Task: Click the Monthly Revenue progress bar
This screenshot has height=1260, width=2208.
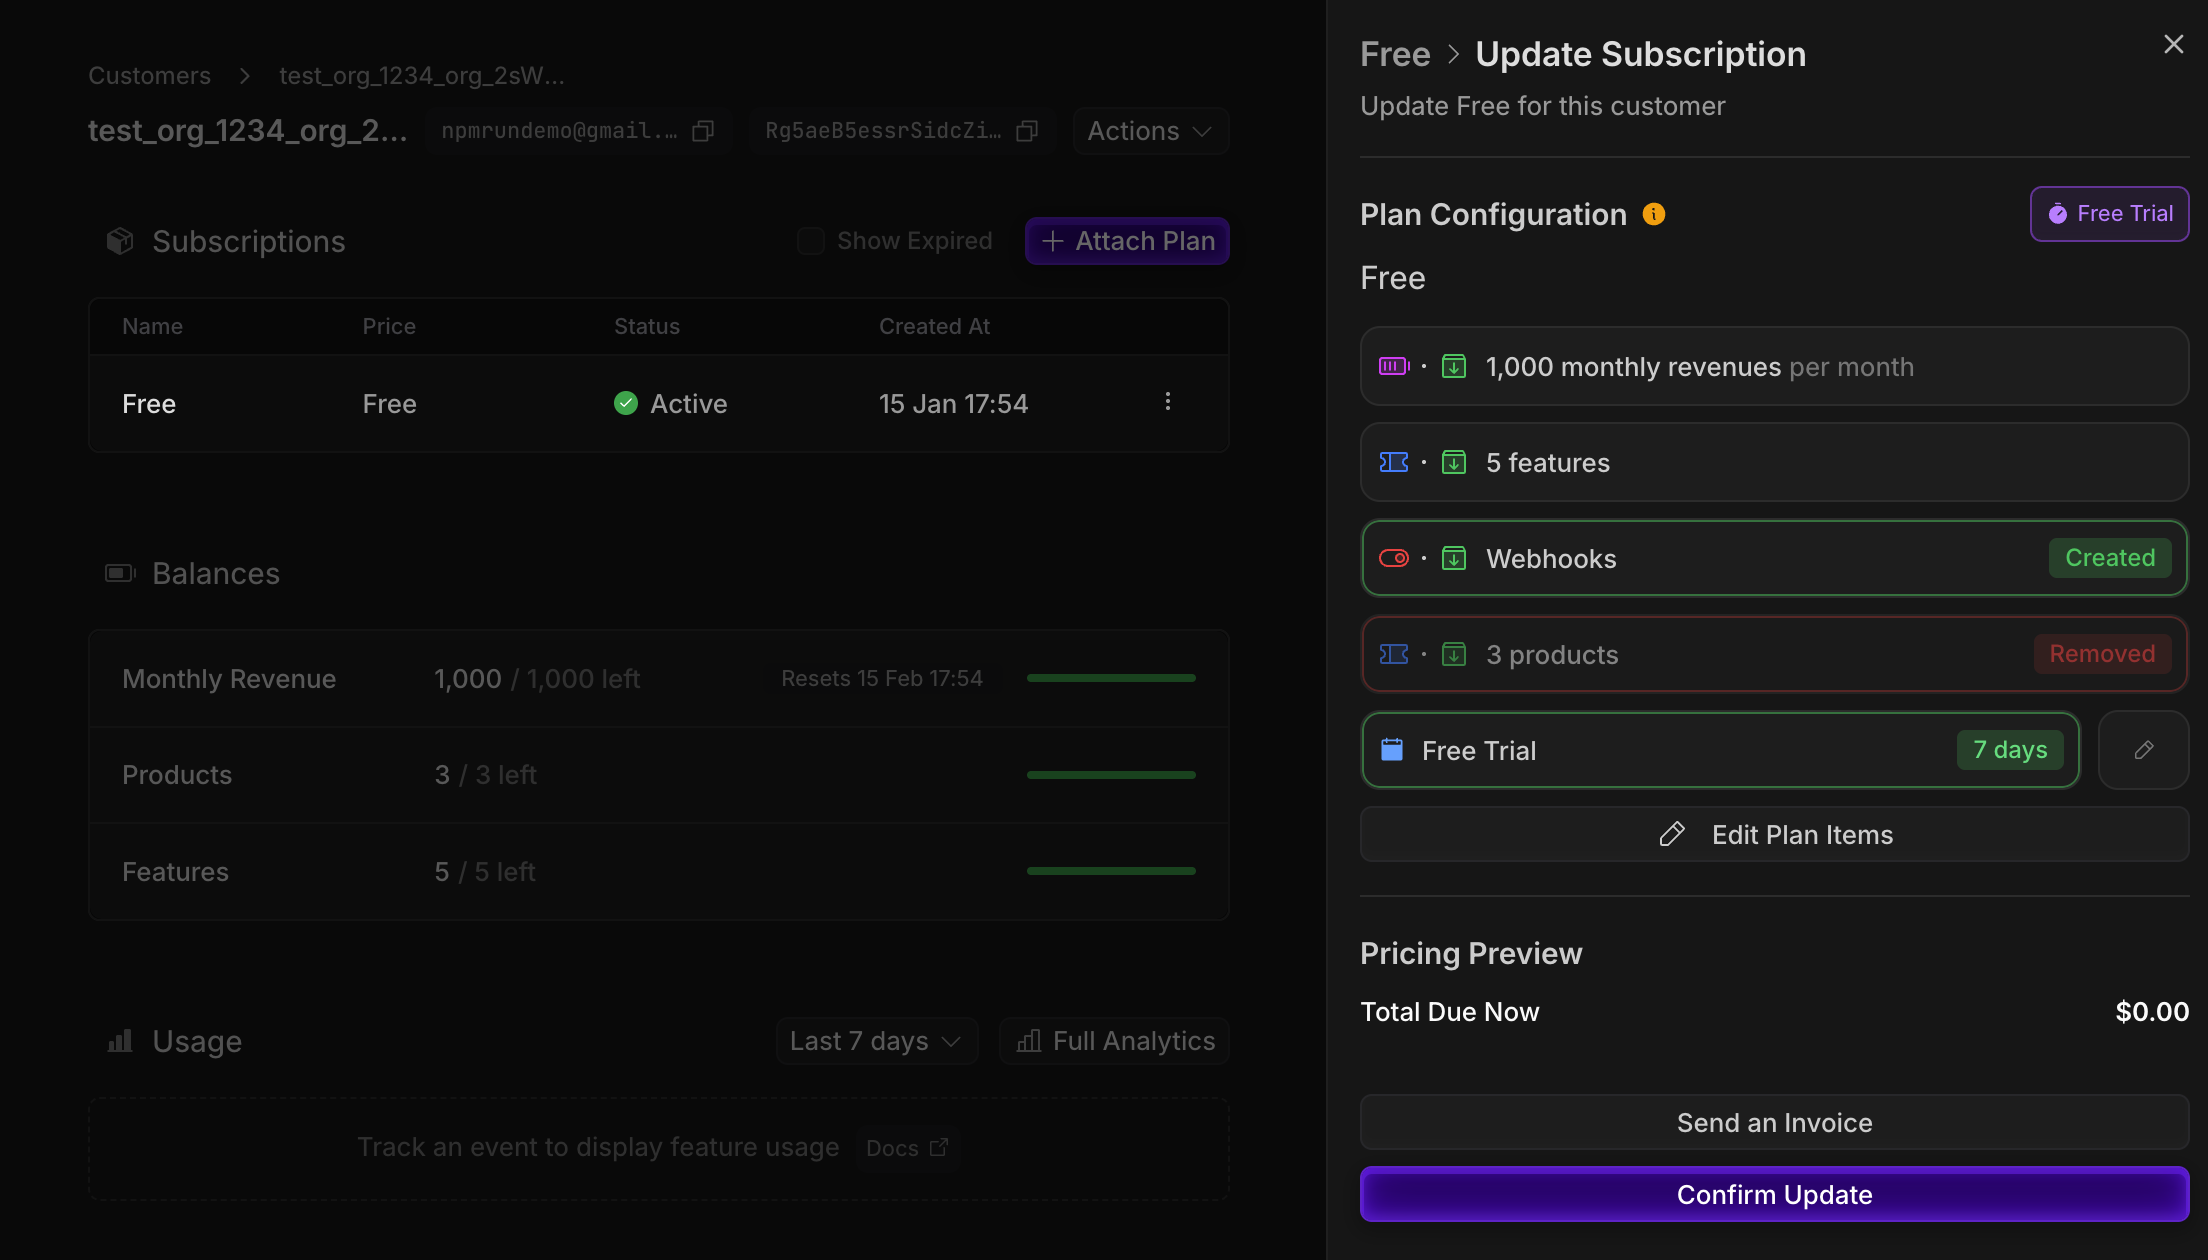Action: point(1110,678)
